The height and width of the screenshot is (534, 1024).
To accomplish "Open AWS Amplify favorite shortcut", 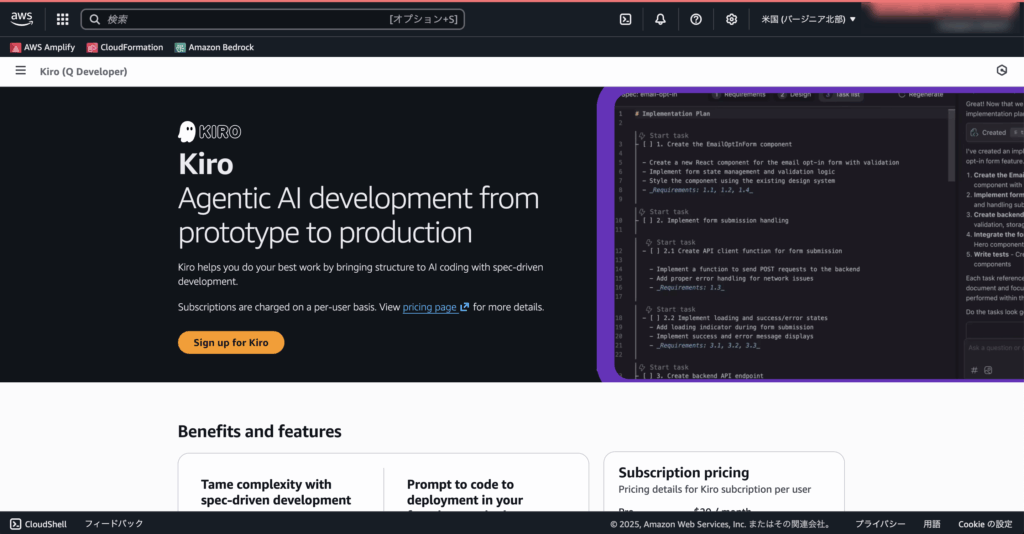I will pyautogui.click(x=43, y=47).
